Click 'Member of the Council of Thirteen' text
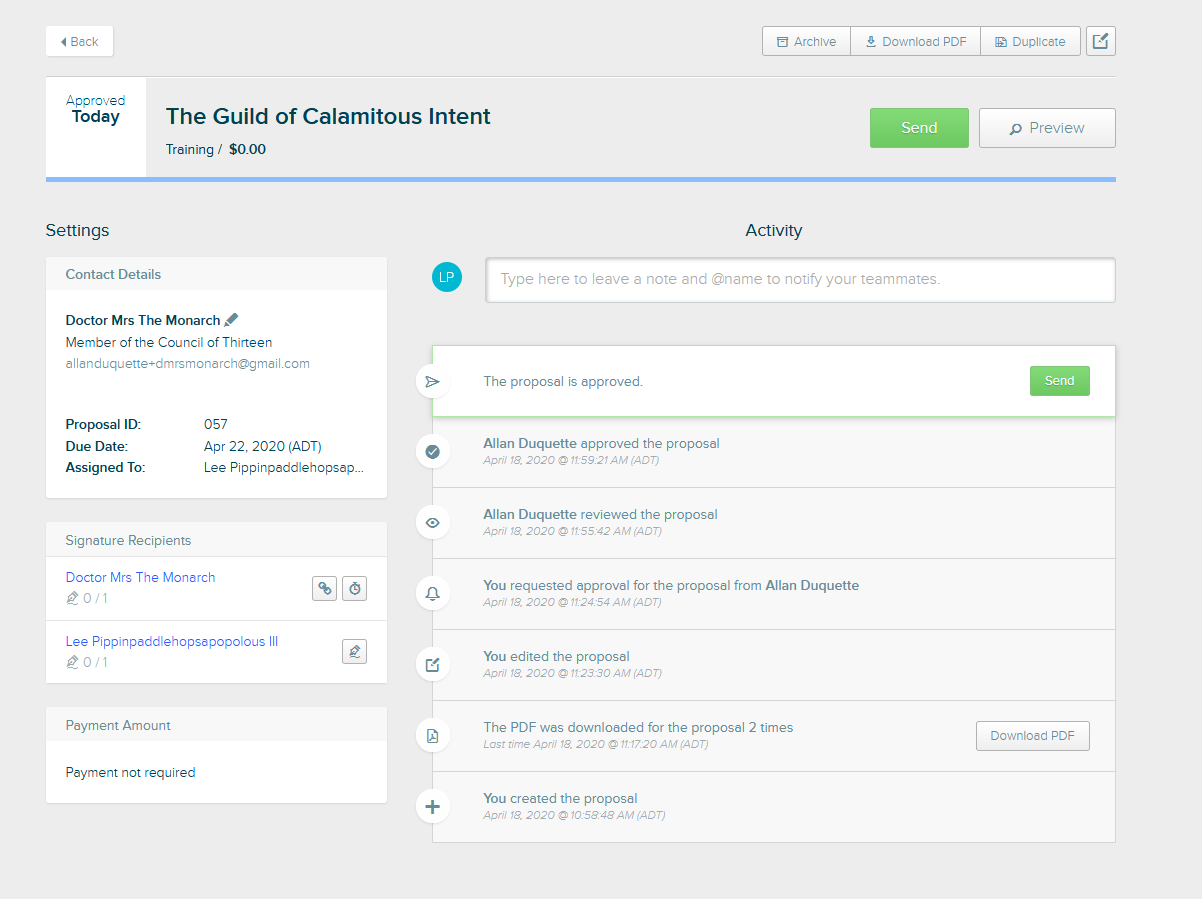The width and height of the screenshot is (1202, 899). pyautogui.click(x=169, y=342)
